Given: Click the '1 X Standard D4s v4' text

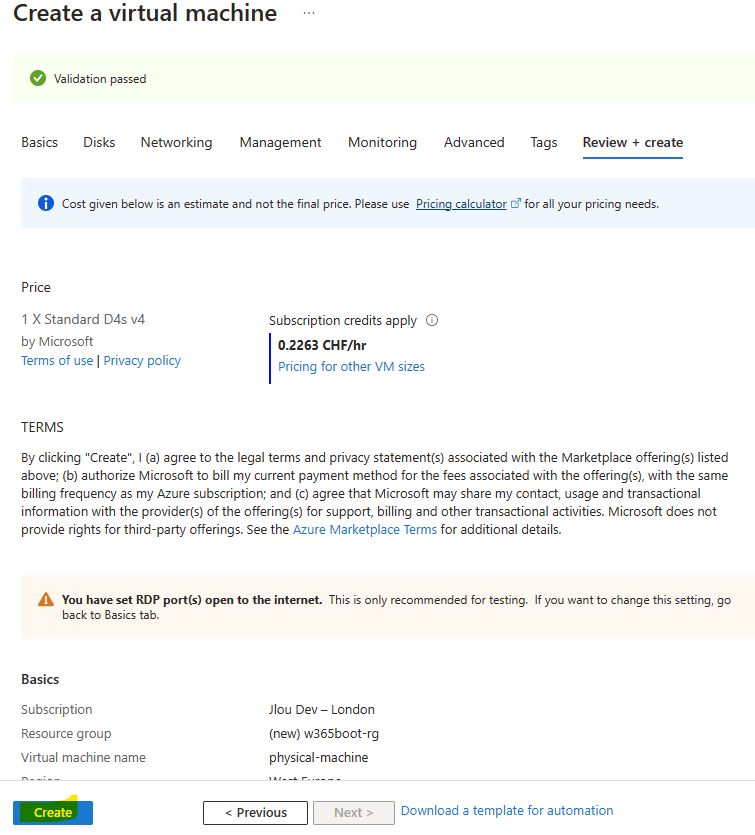Looking at the screenshot, I should pyautogui.click(x=83, y=319).
